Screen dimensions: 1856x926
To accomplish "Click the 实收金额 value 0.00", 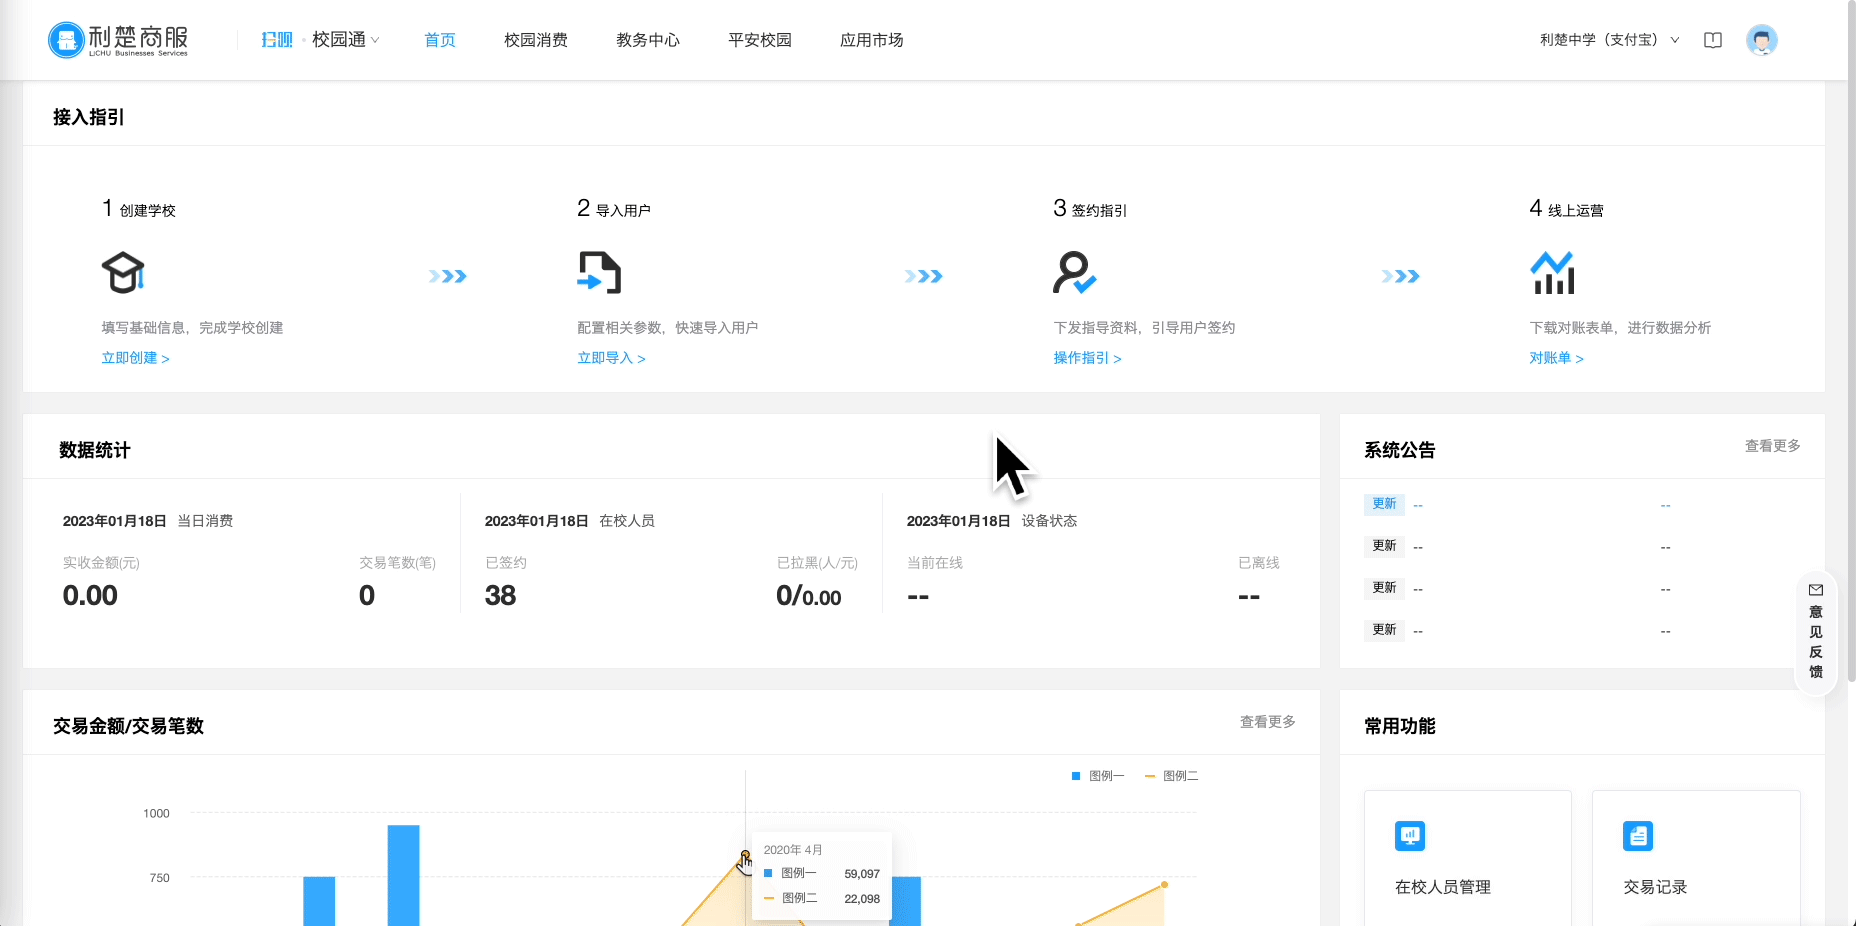I will pos(90,596).
